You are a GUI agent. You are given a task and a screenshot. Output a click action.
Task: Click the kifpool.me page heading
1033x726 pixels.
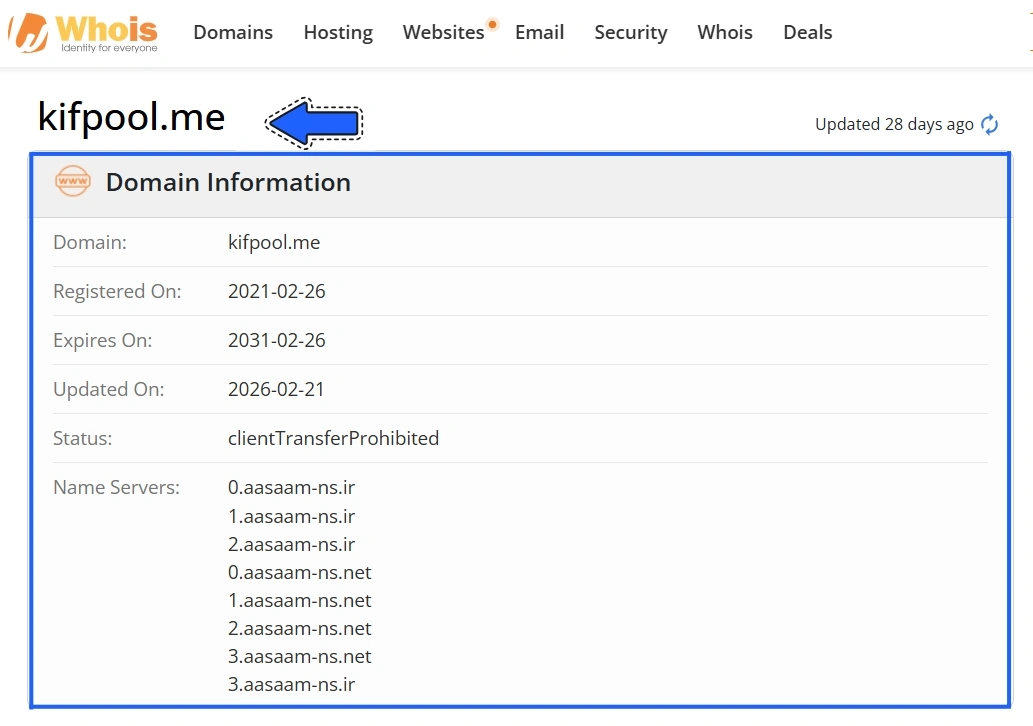tap(132, 117)
